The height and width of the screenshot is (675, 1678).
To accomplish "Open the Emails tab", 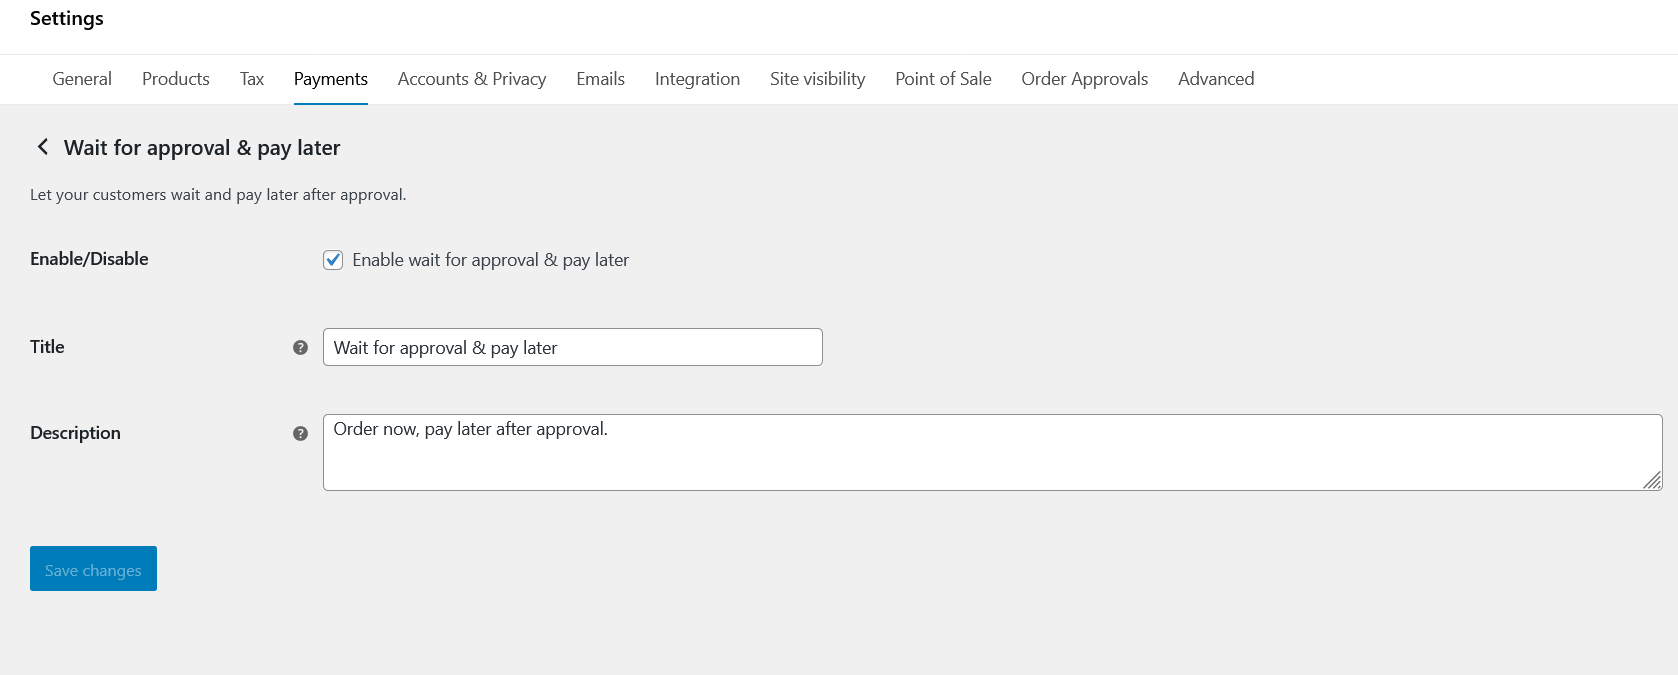I will [x=600, y=79].
